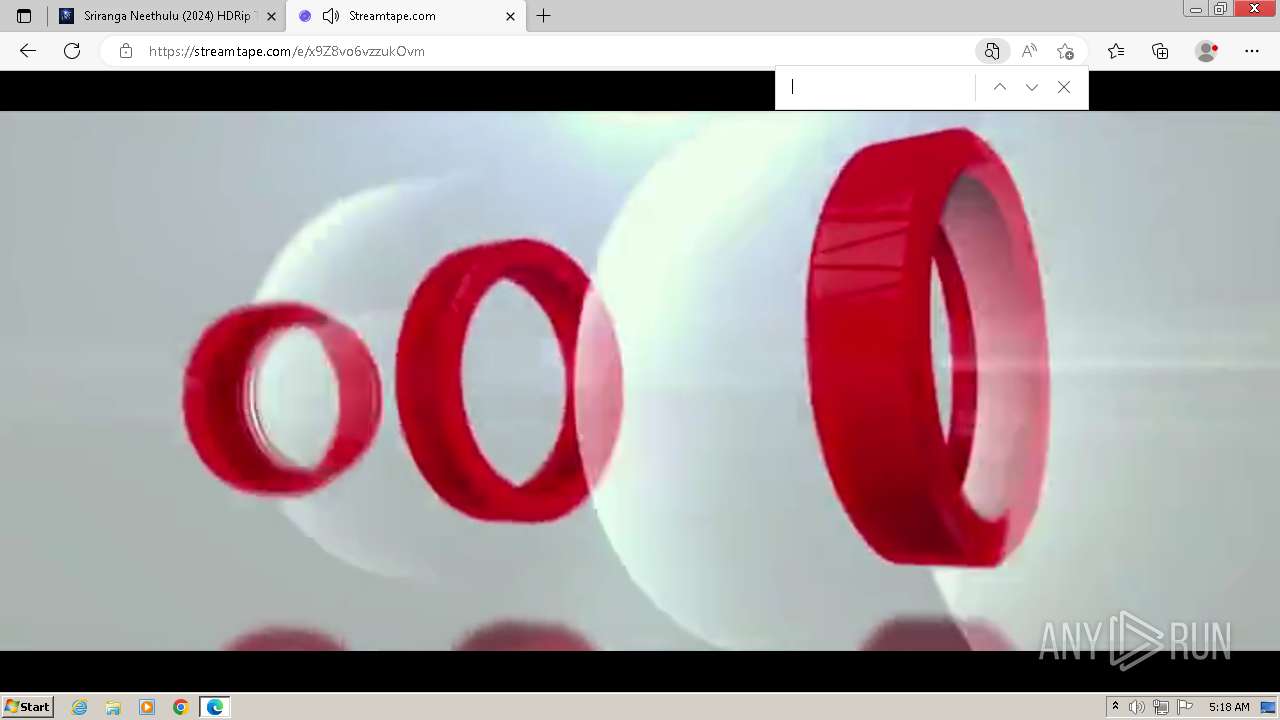The width and height of the screenshot is (1280, 720).
Task: Show hidden system tray icons
Action: pyautogui.click(x=1115, y=707)
